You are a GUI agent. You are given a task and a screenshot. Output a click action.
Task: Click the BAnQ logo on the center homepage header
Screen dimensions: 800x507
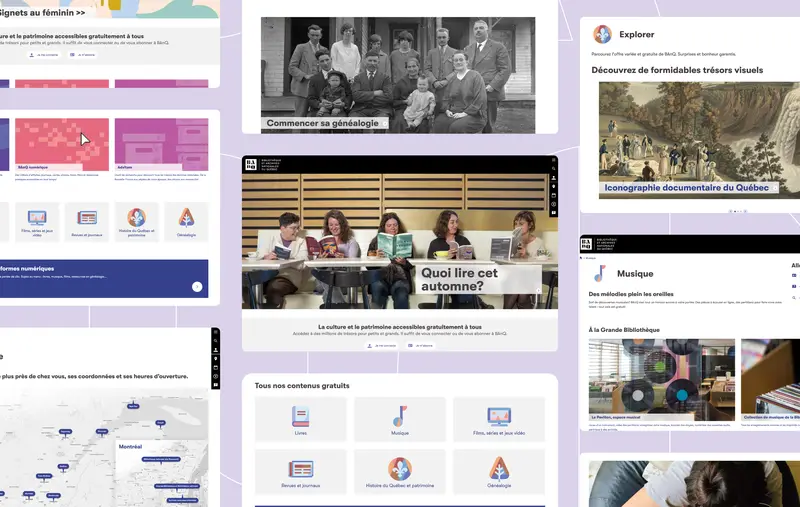click(x=251, y=164)
